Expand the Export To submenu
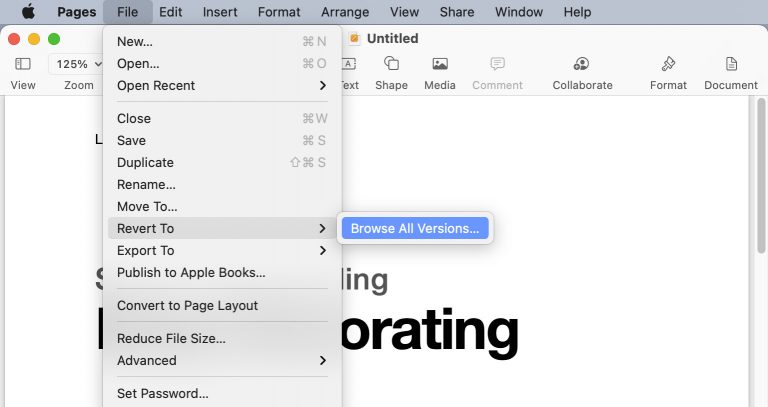 (221, 250)
